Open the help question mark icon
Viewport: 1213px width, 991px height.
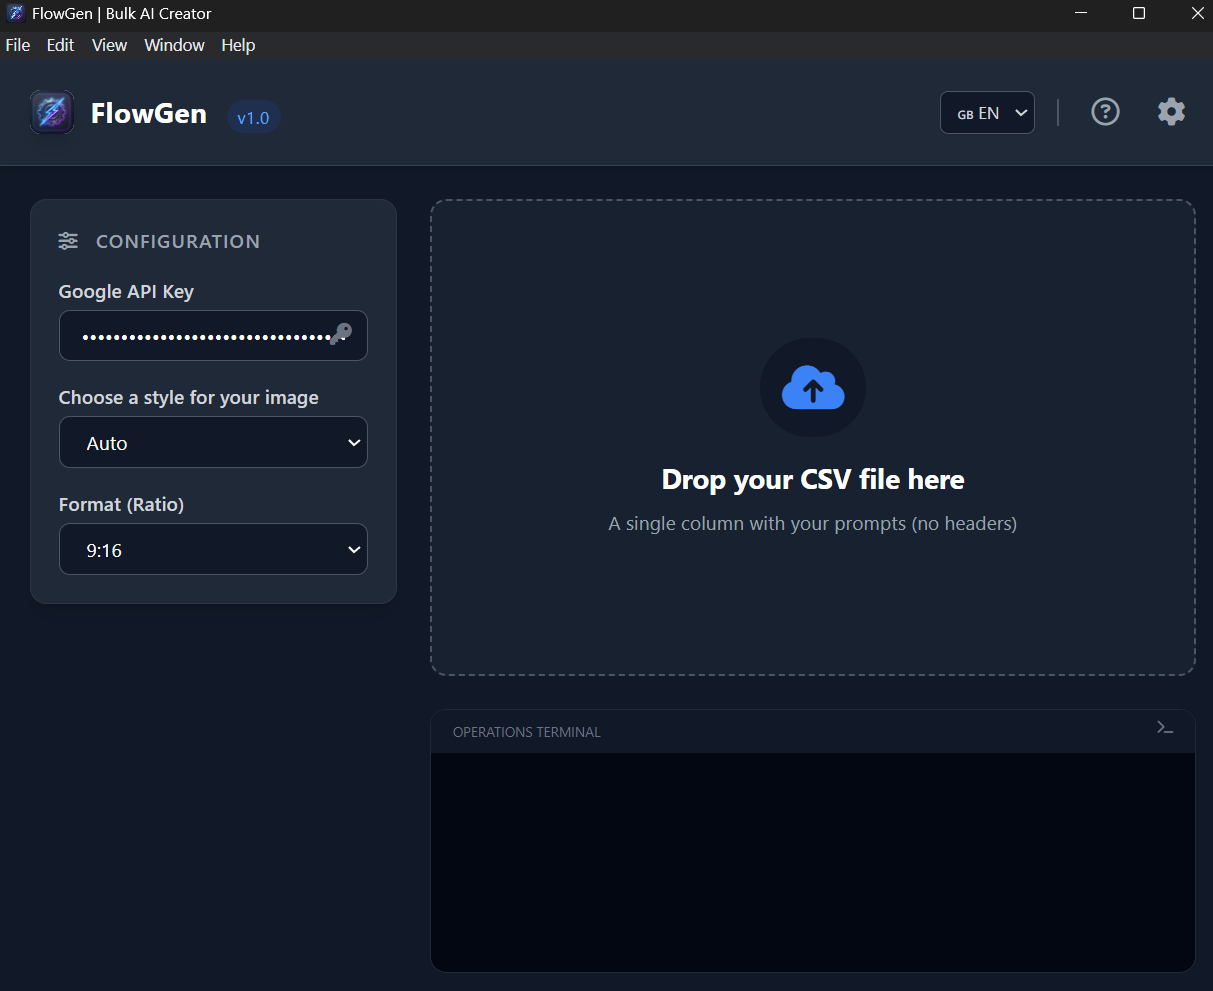(1105, 111)
